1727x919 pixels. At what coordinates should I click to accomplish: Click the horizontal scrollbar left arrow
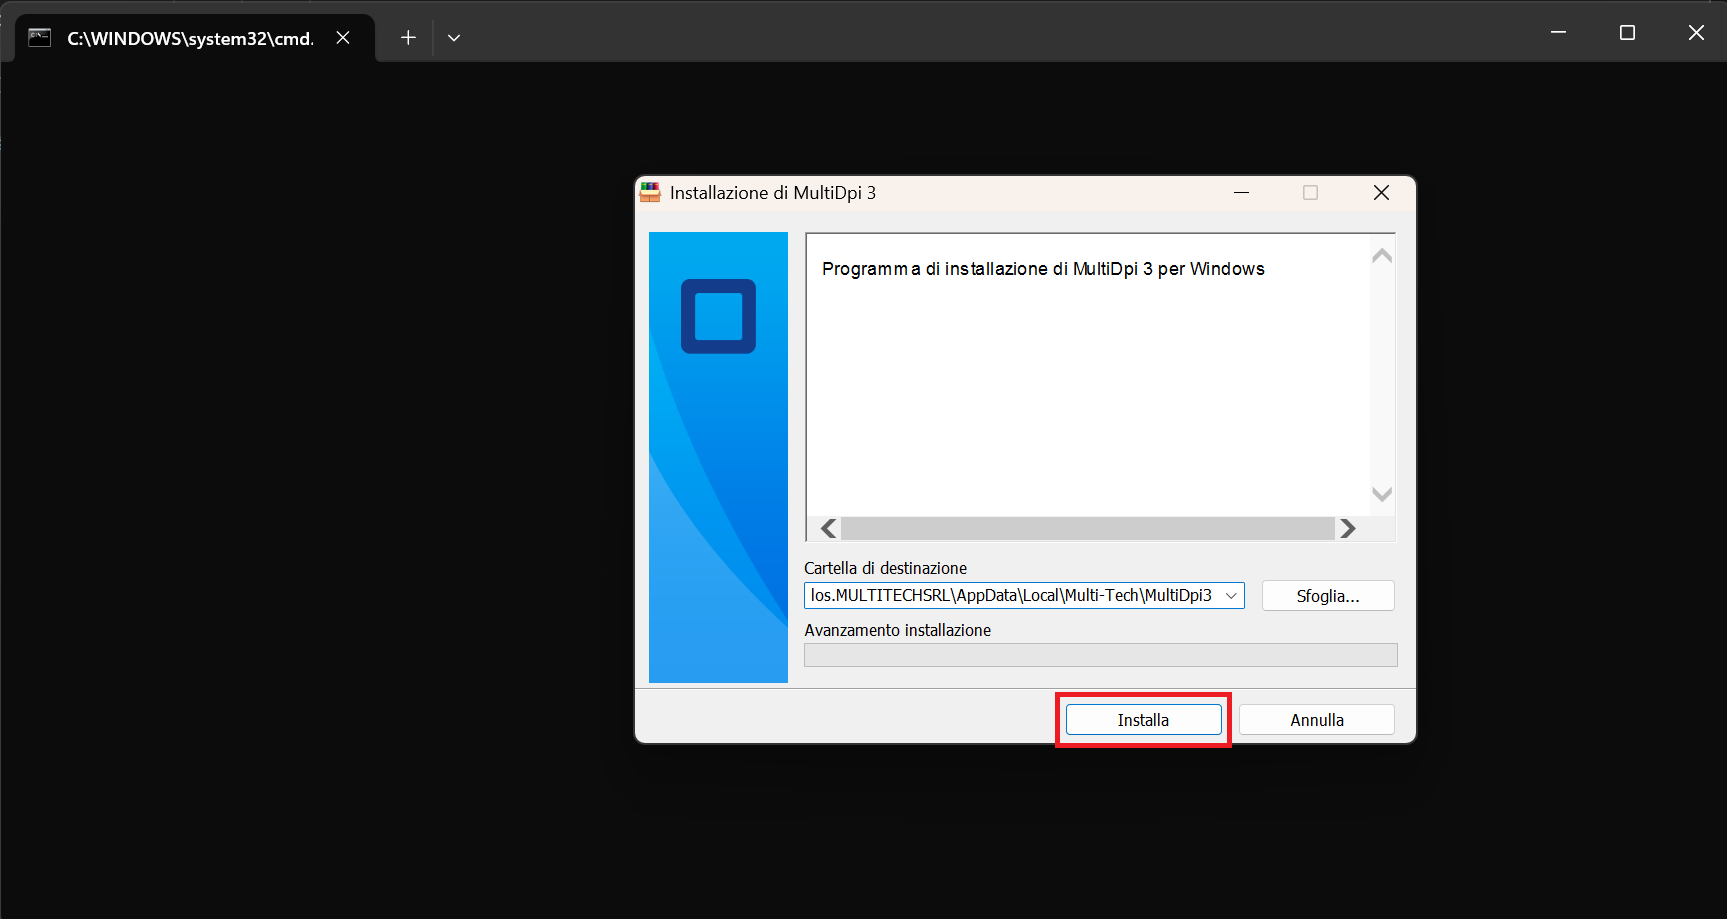pyautogui.click(x=828, y=528)
